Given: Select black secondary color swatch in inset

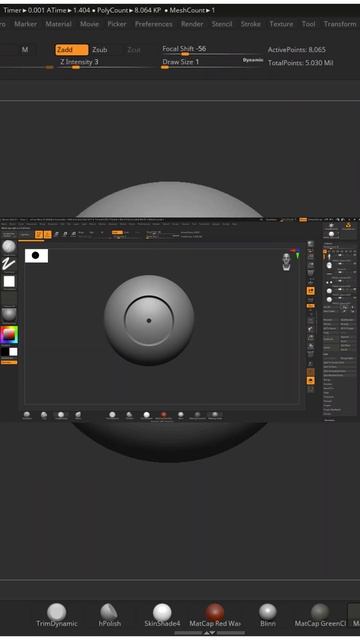Looking at the screenshot, I should [4, 352].
